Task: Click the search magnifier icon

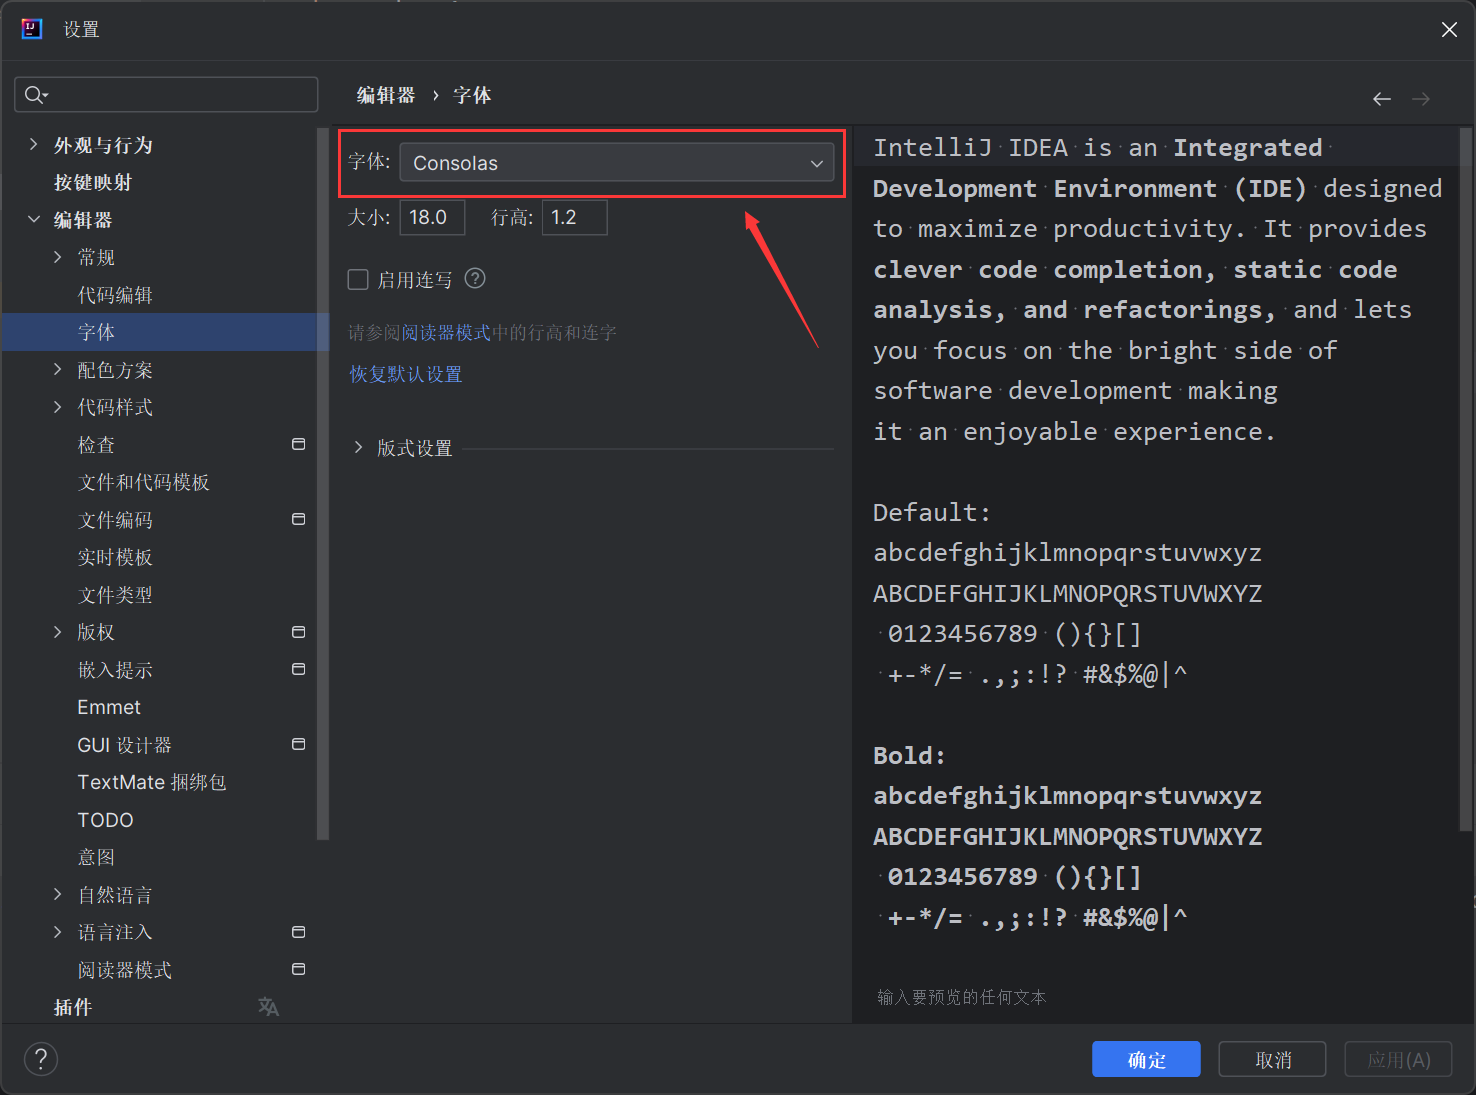Action: click(35, 95)
